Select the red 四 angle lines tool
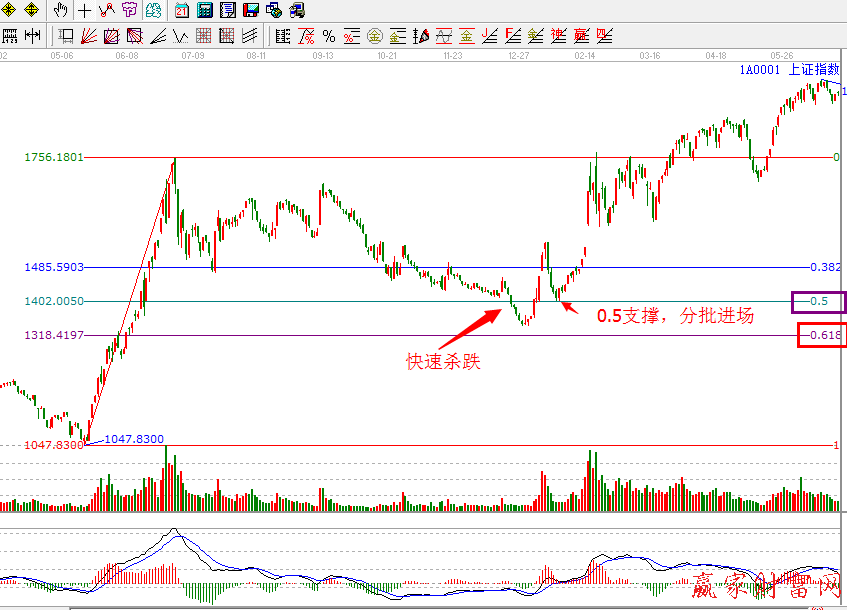The width and height of the screenshot is (847, 610). pyautogui.click(x=605, y=36)
